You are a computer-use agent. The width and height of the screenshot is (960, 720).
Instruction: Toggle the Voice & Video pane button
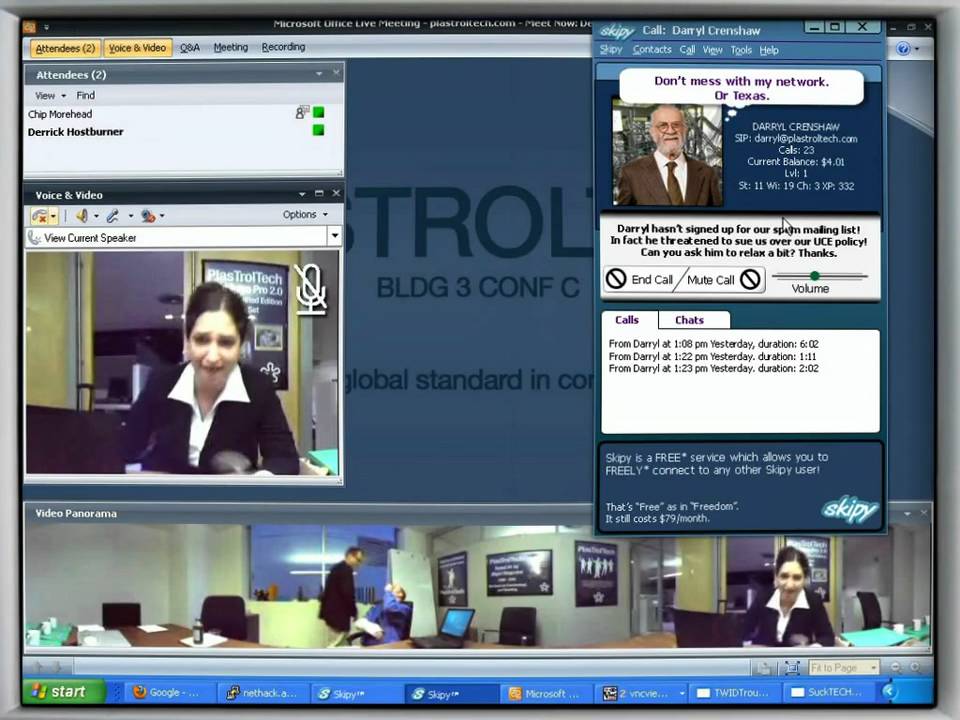[x=137, y=48]
